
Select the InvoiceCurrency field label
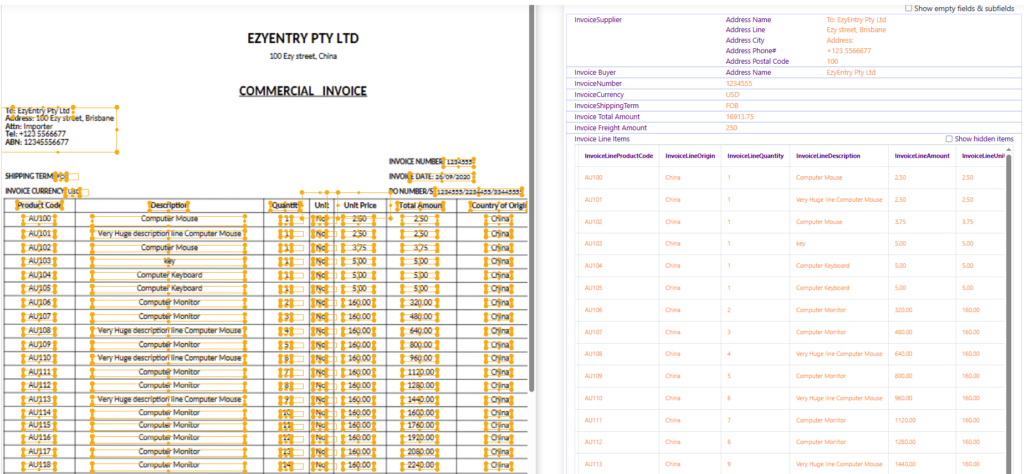pos(600,95)
